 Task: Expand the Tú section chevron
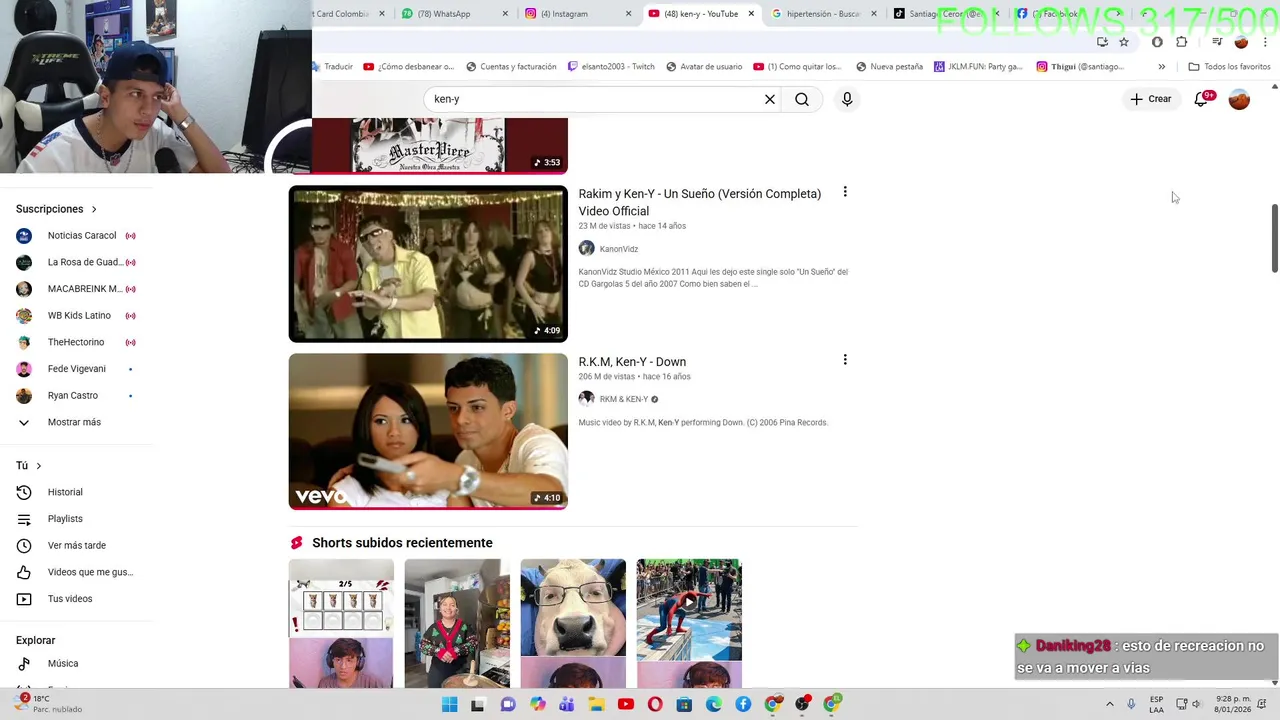click(39, 466)
